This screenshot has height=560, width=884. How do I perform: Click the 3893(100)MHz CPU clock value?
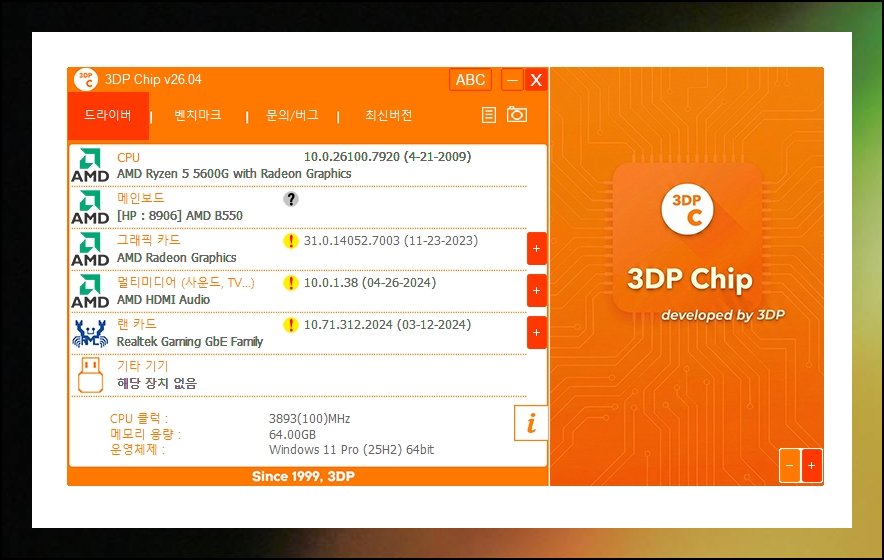point(310,419)
